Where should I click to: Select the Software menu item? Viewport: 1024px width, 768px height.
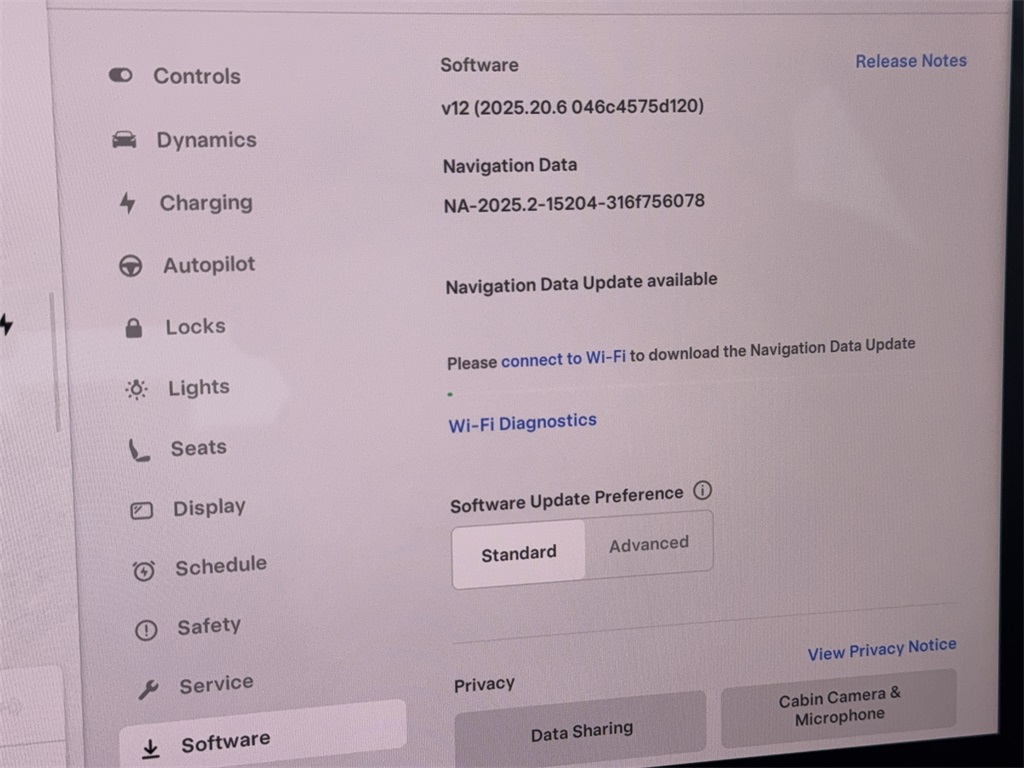(225, 742)
